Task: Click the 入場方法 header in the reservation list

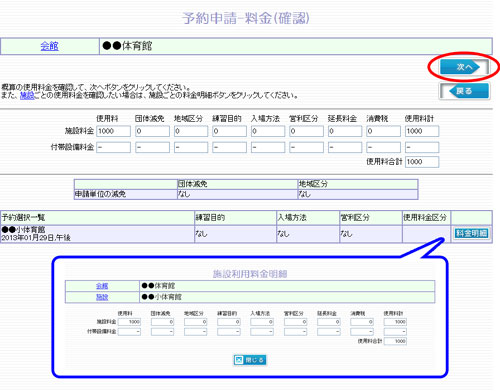Action: [292, 218]
